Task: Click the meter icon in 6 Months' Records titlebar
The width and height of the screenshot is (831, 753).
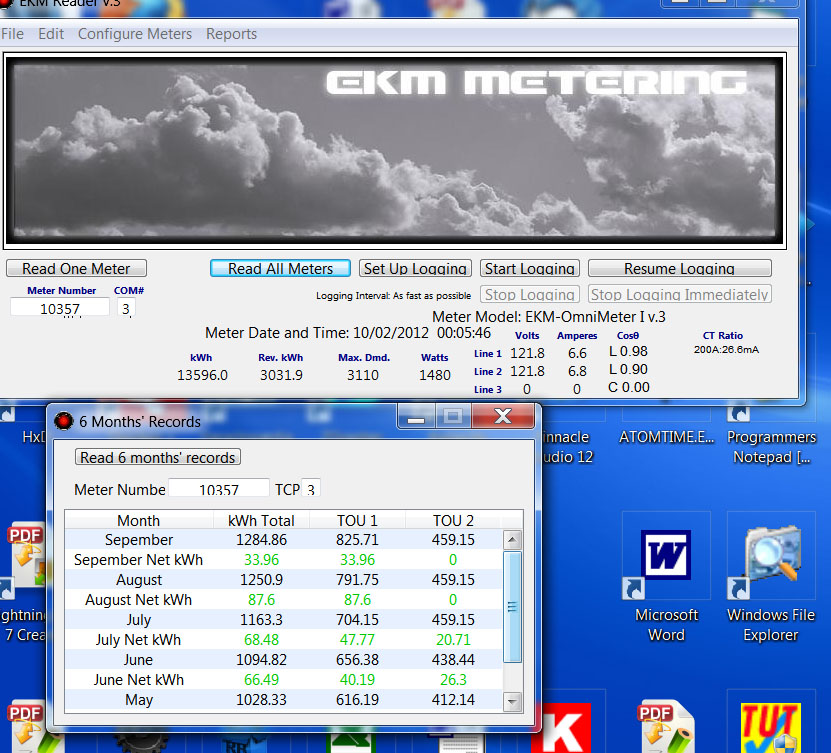Action: pos(62,420)
